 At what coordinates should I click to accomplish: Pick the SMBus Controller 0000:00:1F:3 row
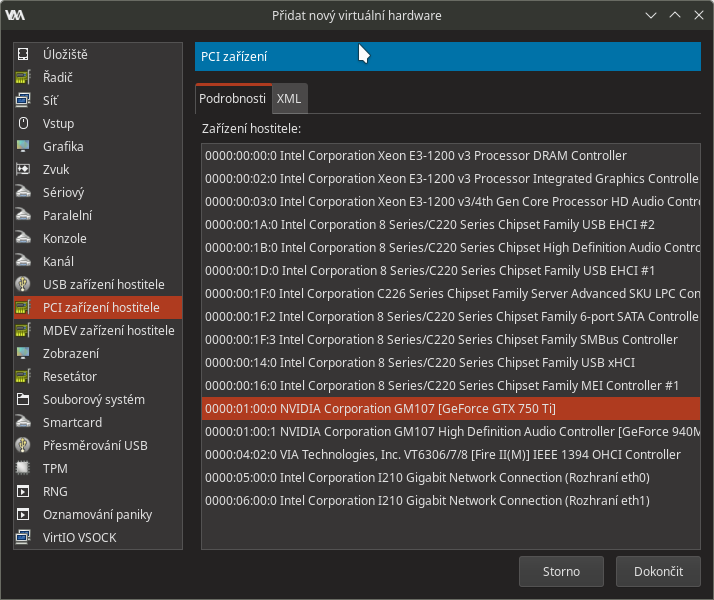(451, 340)
